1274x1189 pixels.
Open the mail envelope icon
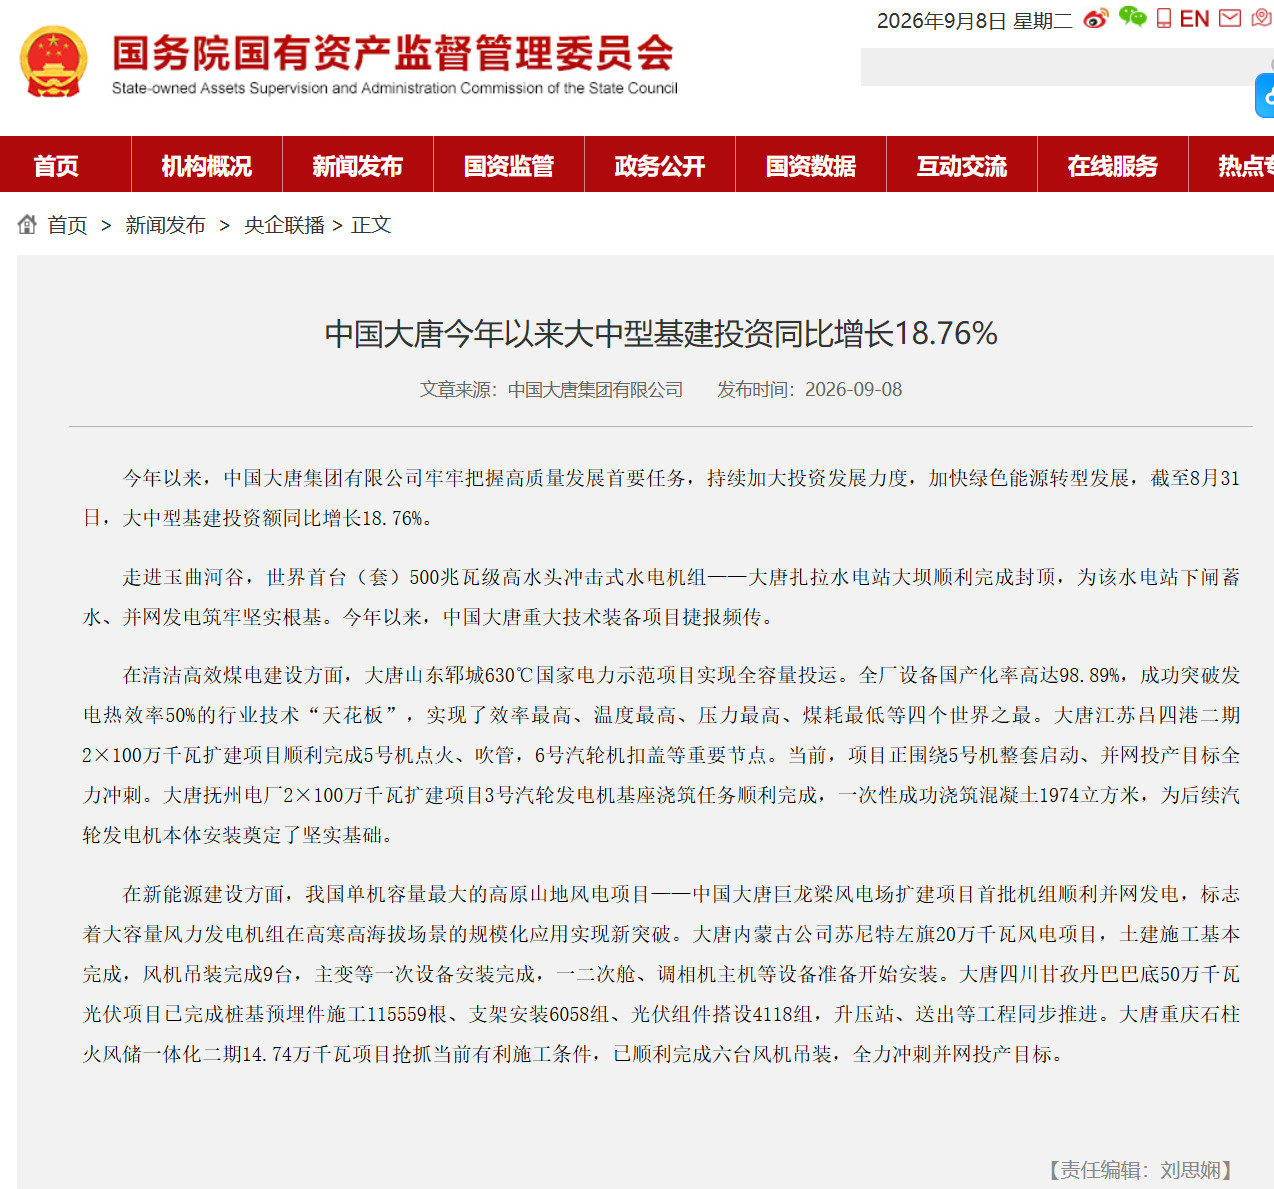1230,18
